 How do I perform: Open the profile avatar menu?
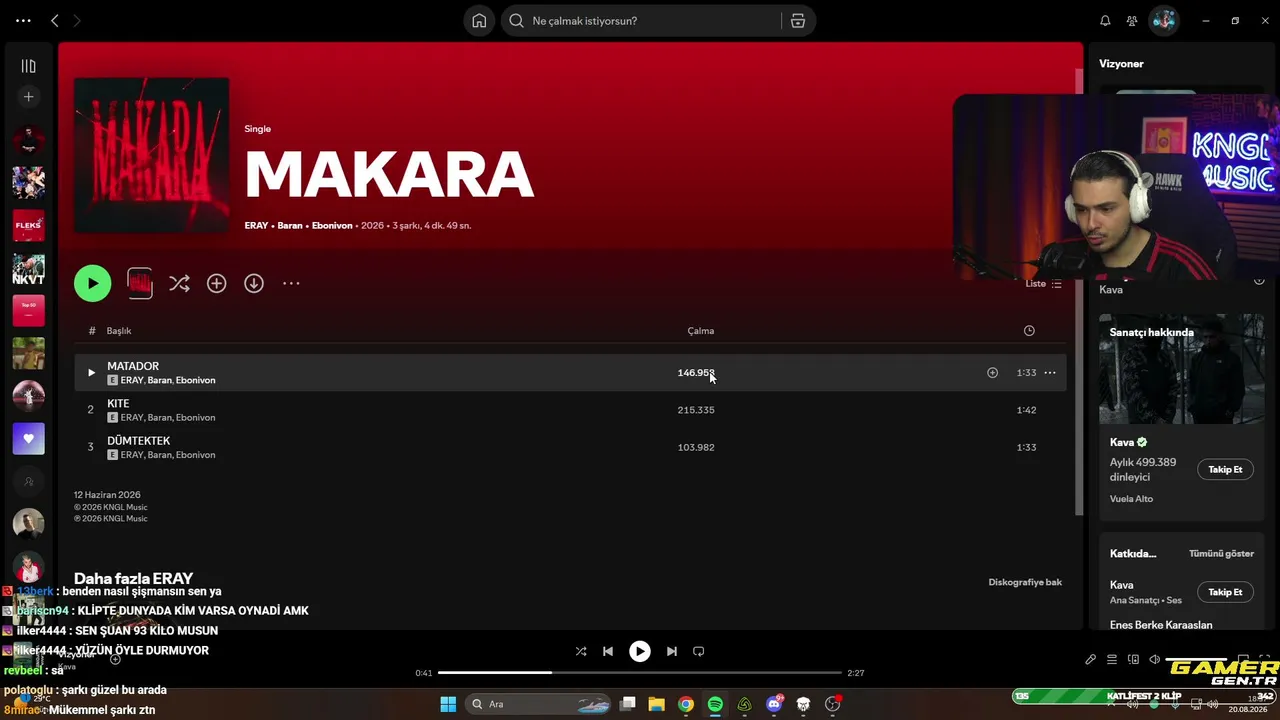[1163, 21]
